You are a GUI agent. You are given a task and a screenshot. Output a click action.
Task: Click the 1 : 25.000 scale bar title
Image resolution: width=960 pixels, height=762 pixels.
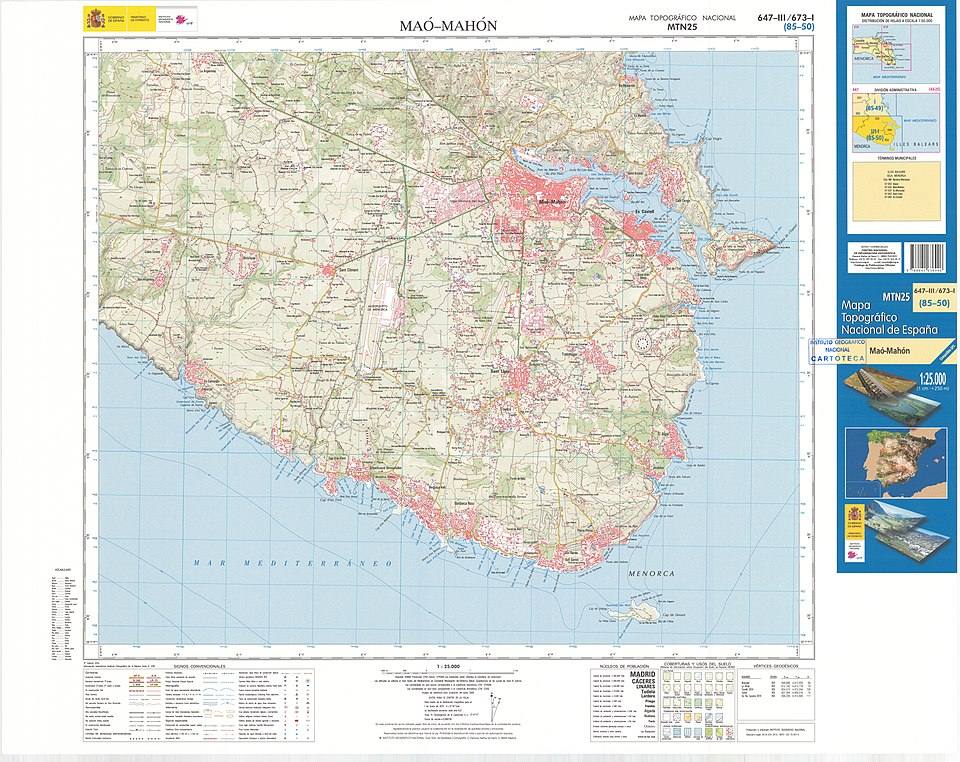click(449, 666)
